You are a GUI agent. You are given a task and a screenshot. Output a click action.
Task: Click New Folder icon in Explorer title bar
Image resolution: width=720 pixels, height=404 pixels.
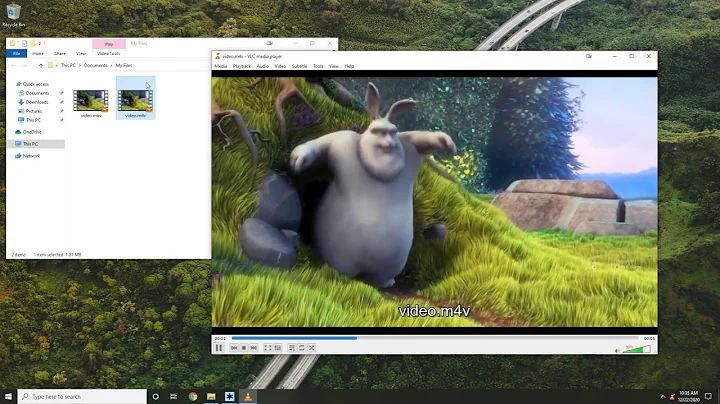[33, 44]
